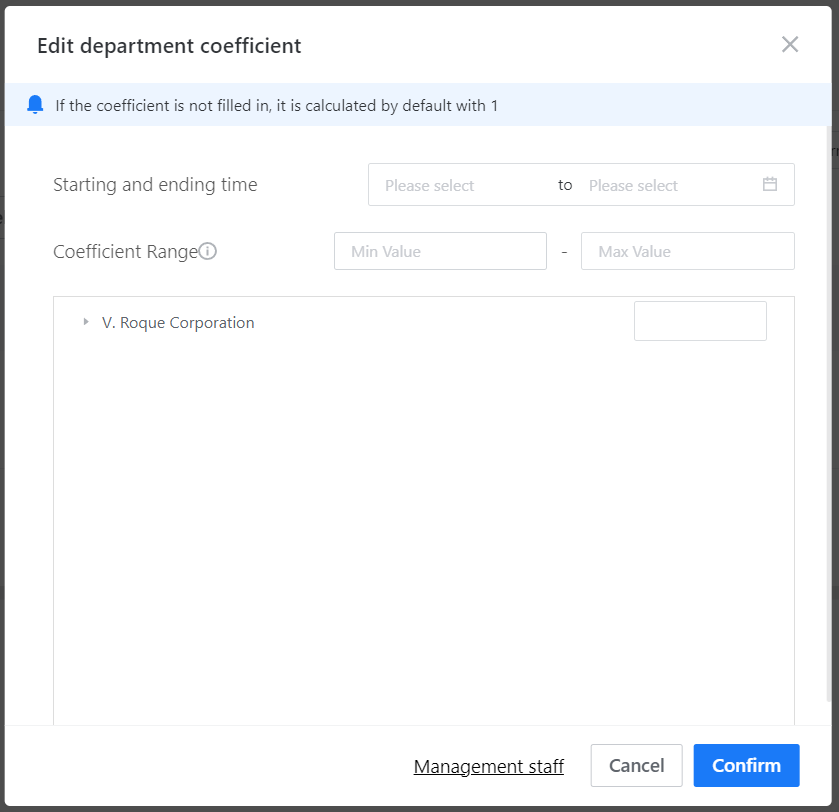Click the blue bell notification icon
The image size is (839, 812).
point(35,105)
